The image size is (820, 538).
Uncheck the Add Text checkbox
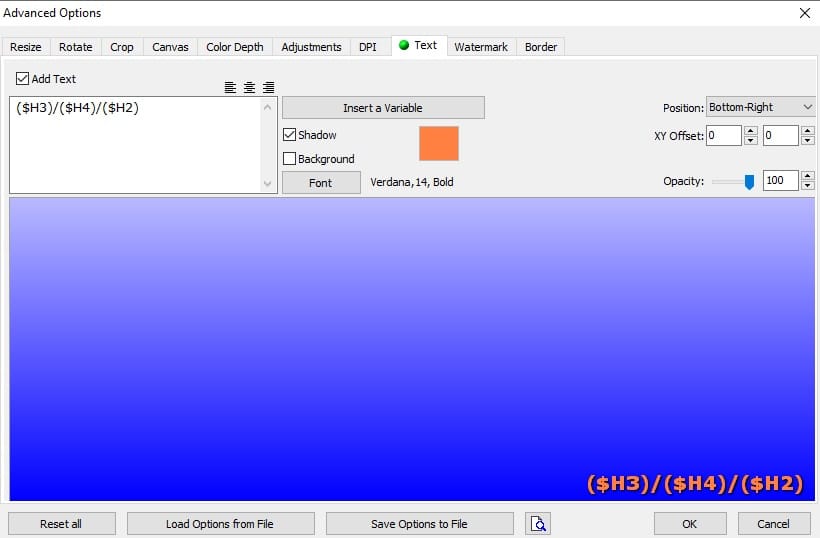point(23,79)
